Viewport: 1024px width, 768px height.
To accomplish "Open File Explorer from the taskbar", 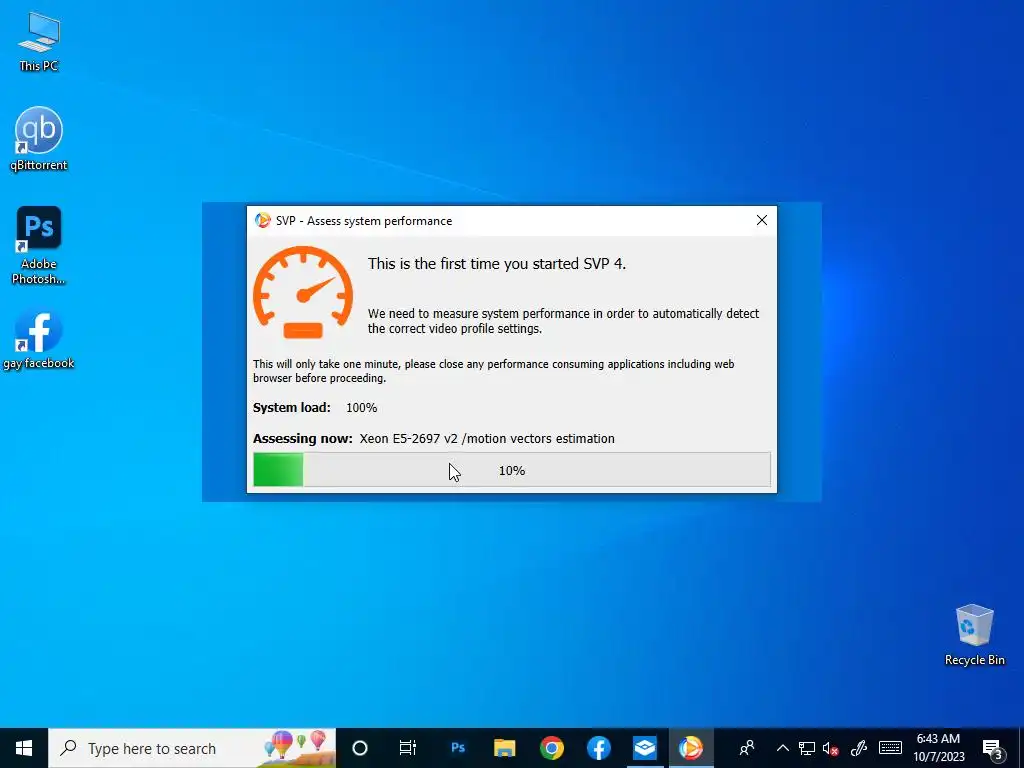I will 504,748.
